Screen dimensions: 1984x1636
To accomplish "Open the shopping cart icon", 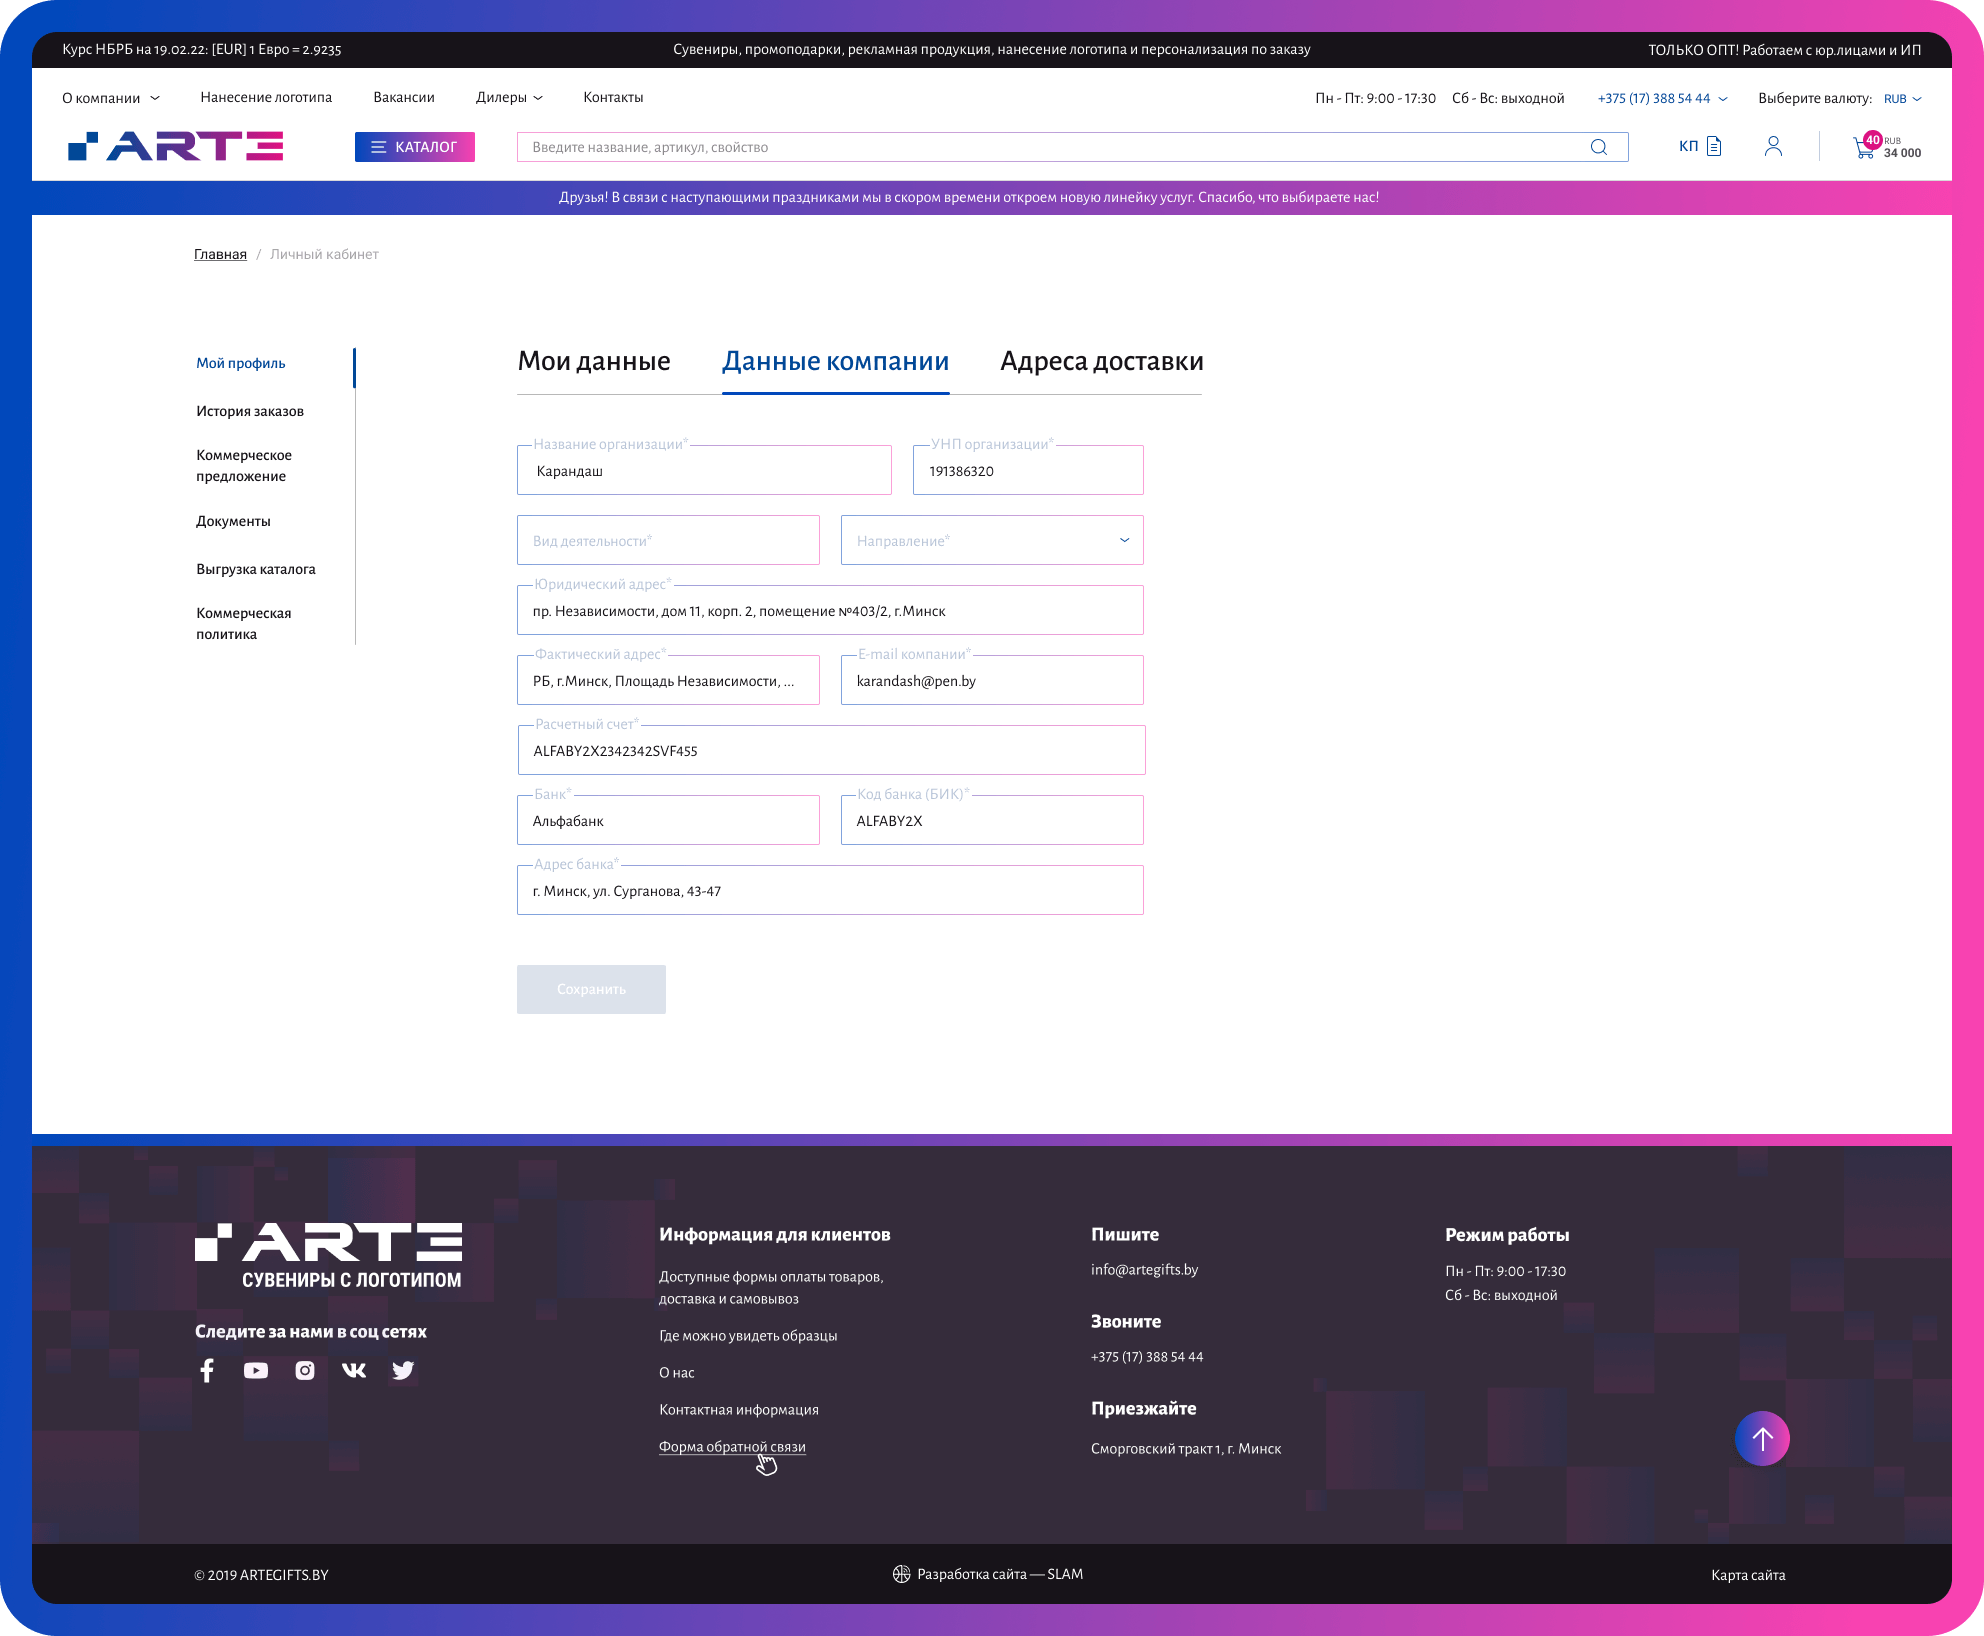I will coord(1864,148).
